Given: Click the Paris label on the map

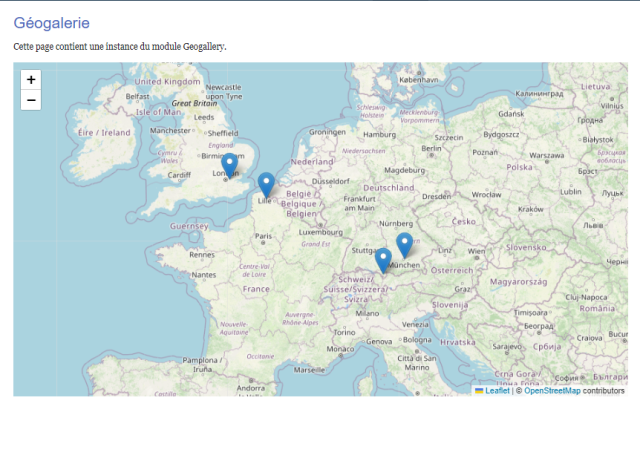Looking at the screenshot, I should pos(263,236).
